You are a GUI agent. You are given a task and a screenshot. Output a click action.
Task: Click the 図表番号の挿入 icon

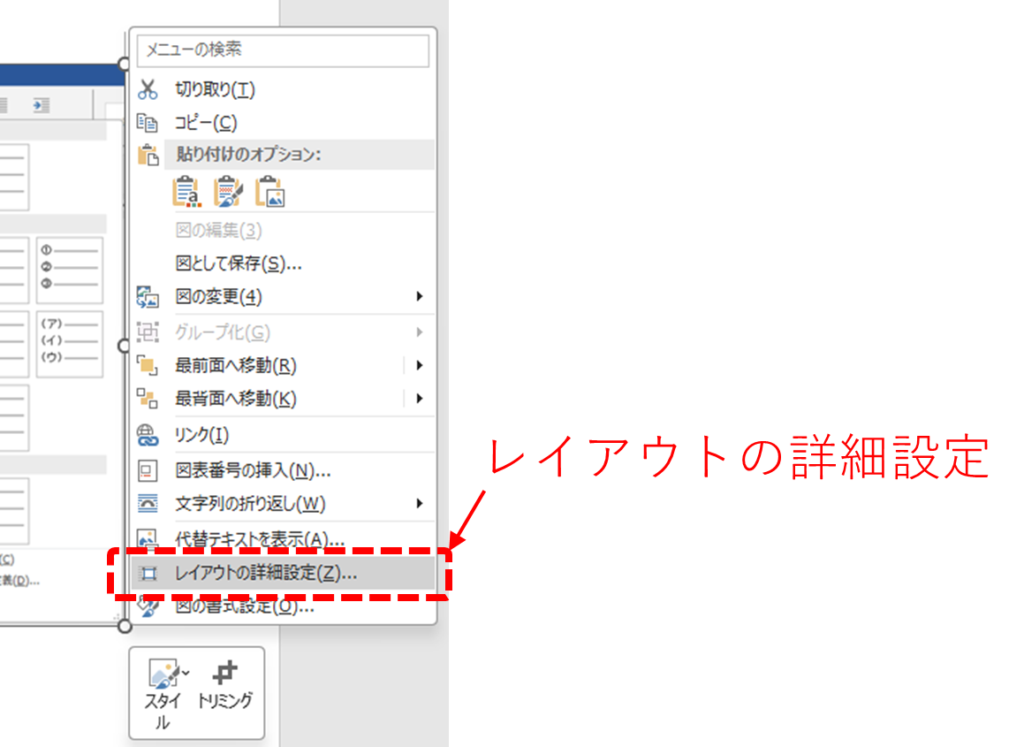(x=148, y=470)
